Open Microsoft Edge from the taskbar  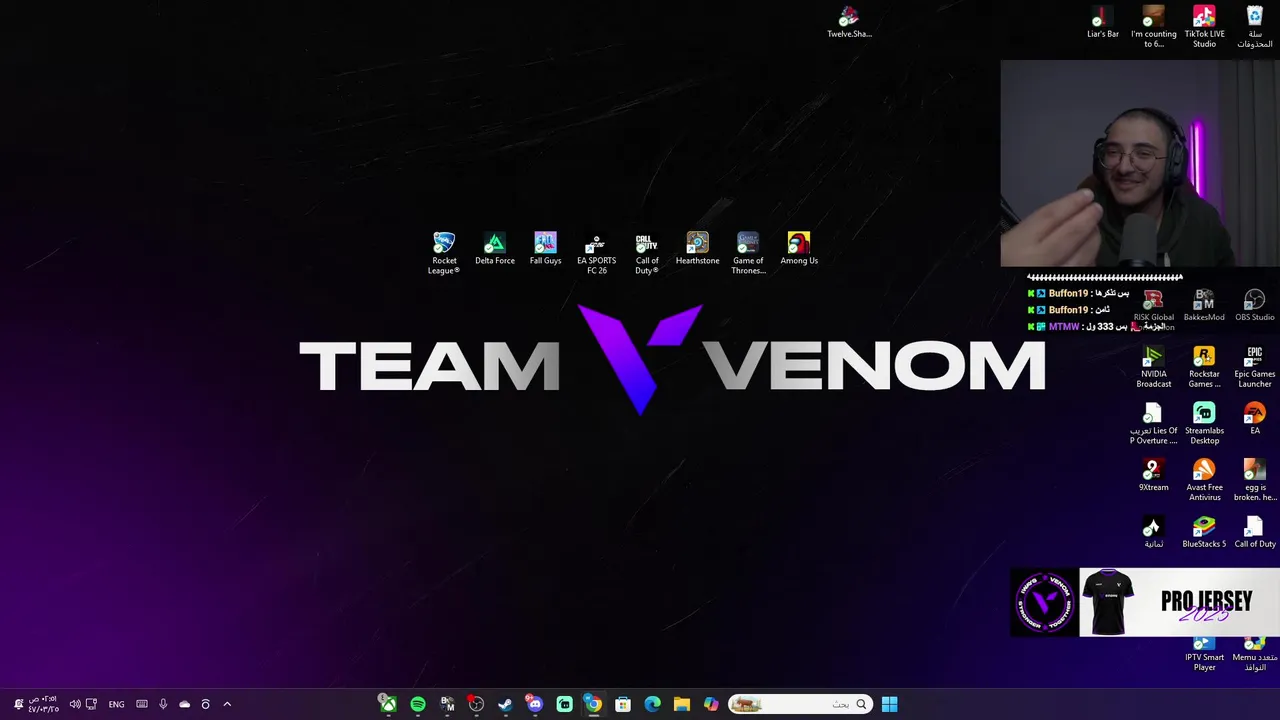(x=652, y=704)
